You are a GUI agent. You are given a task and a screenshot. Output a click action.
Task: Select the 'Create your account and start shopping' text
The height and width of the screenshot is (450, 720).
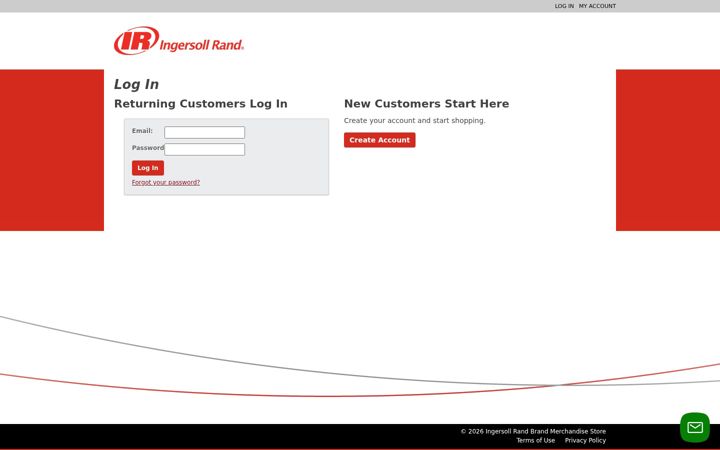(x=414, y=120)
